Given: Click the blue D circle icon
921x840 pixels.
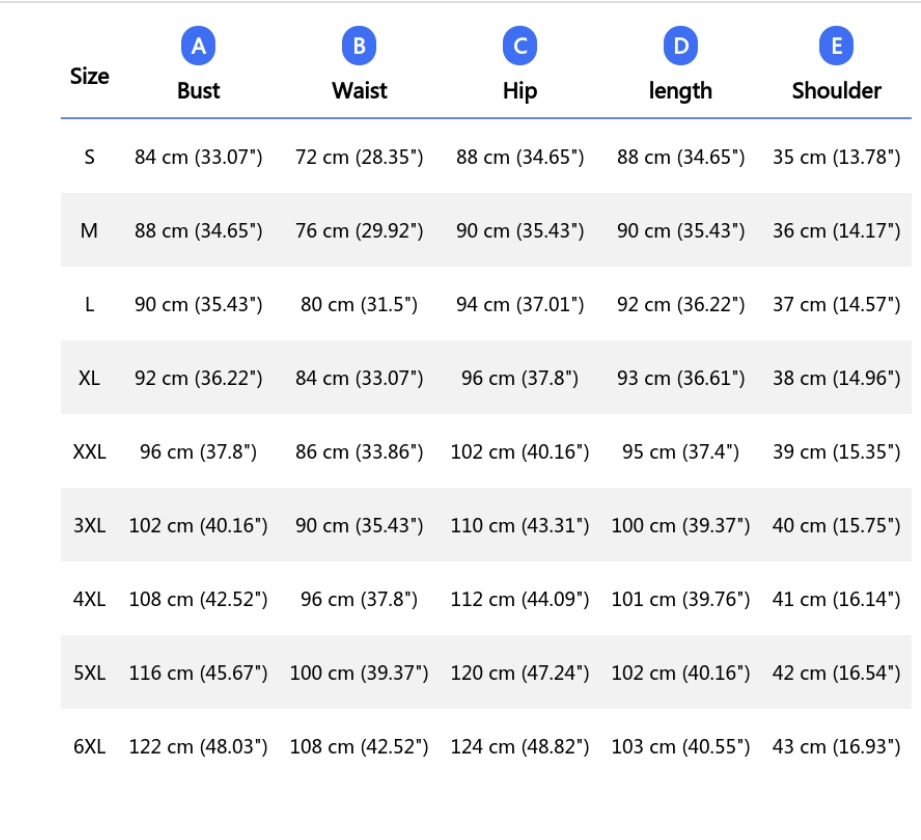Looking at the screenshot, I should tap(681, 46).
